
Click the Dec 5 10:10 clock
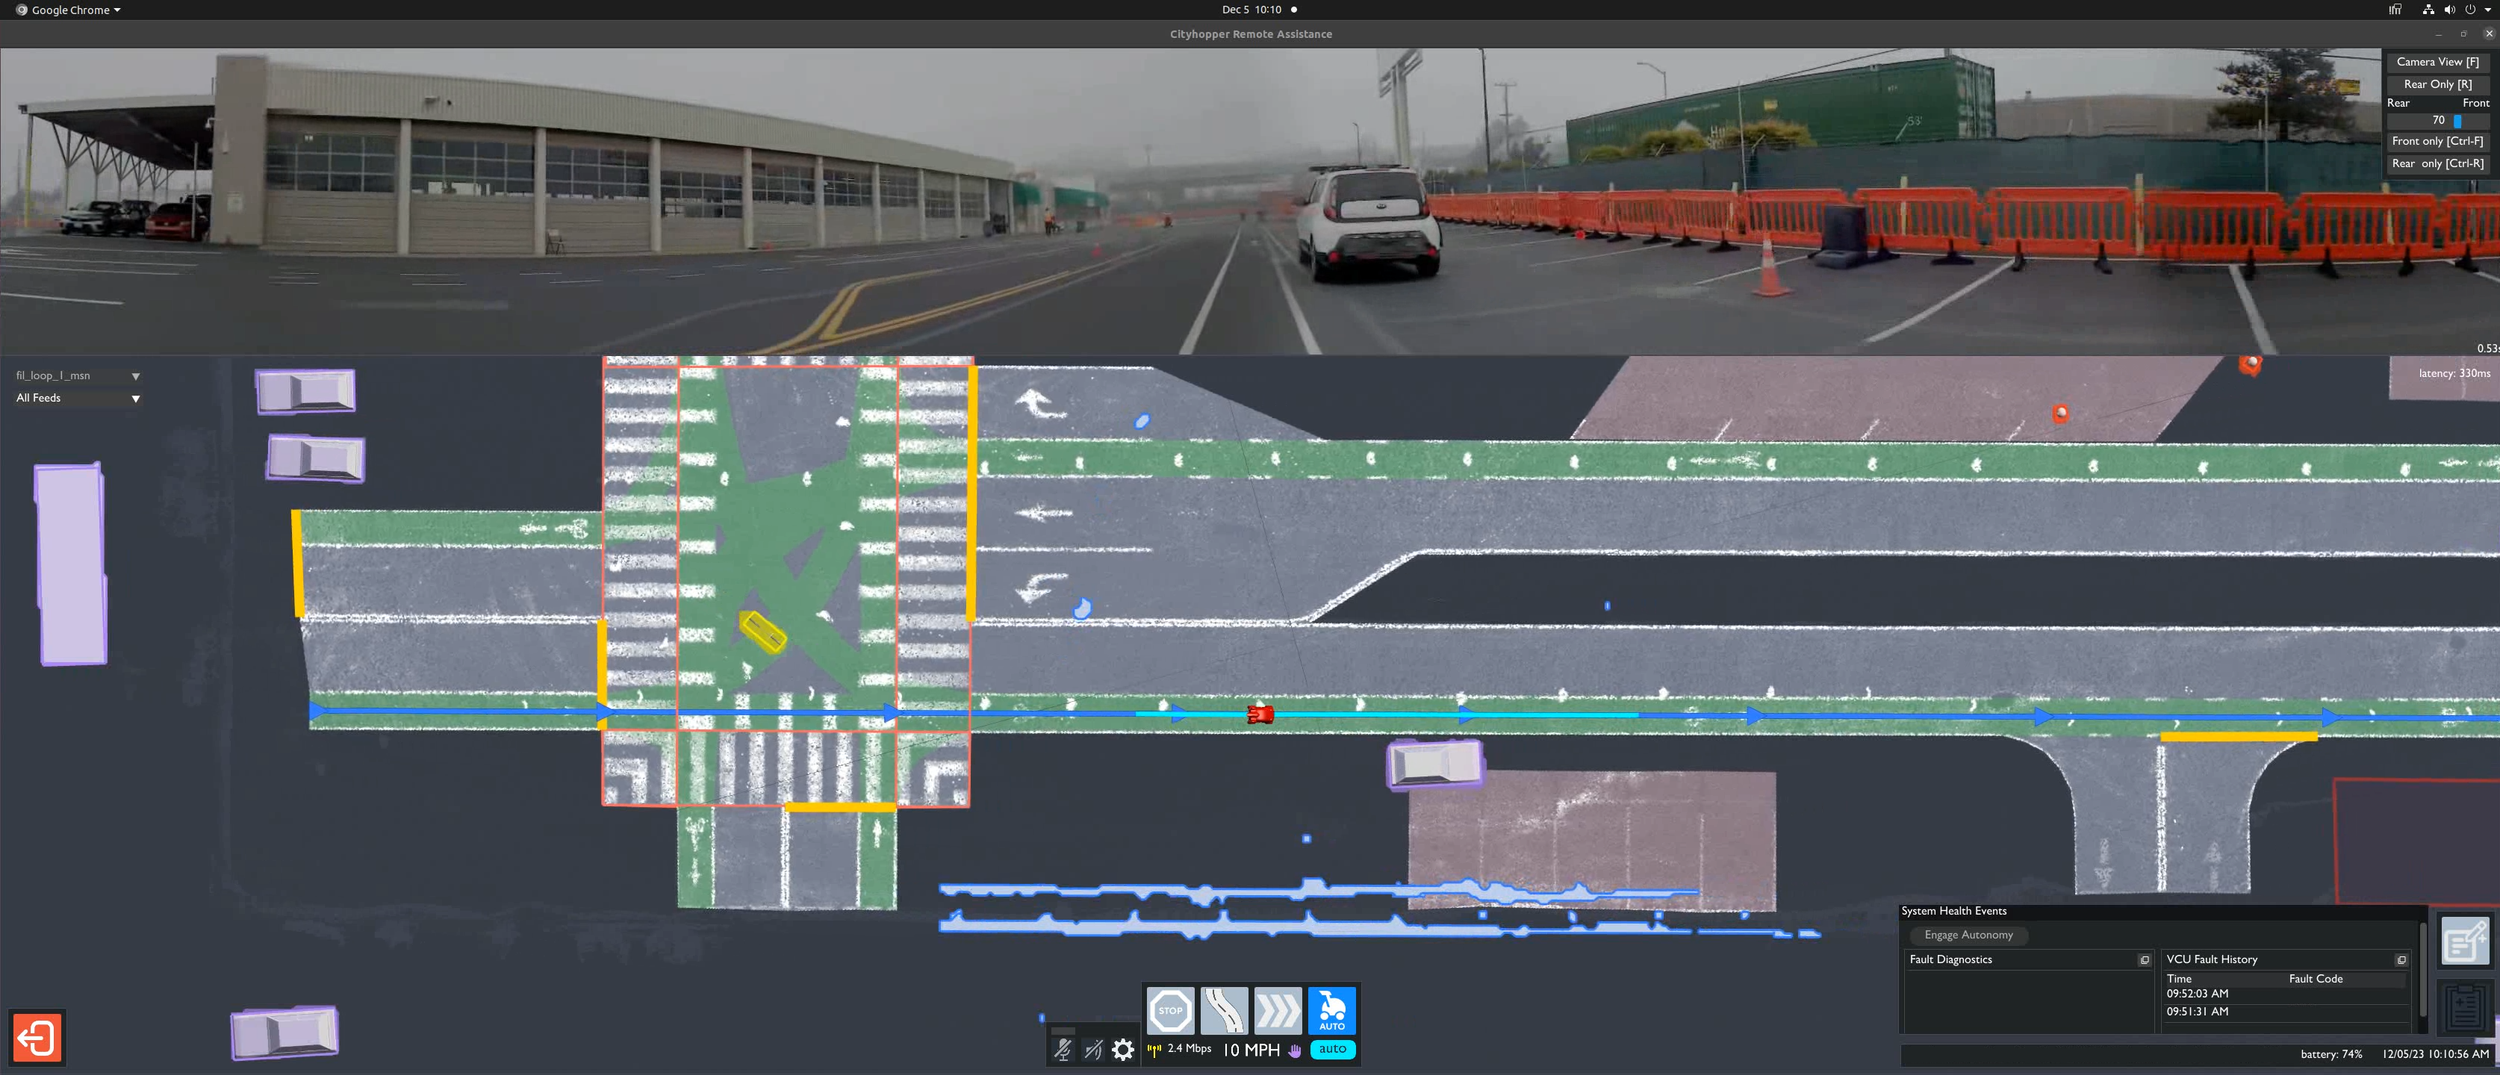pyautogui.click(x=1251, y=10)
